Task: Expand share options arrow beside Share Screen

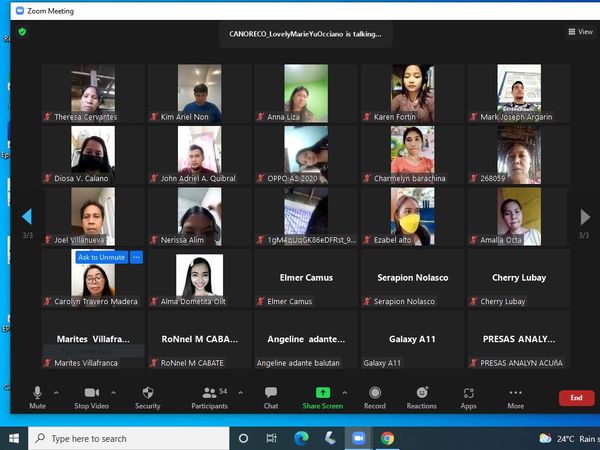Action: 345,393
